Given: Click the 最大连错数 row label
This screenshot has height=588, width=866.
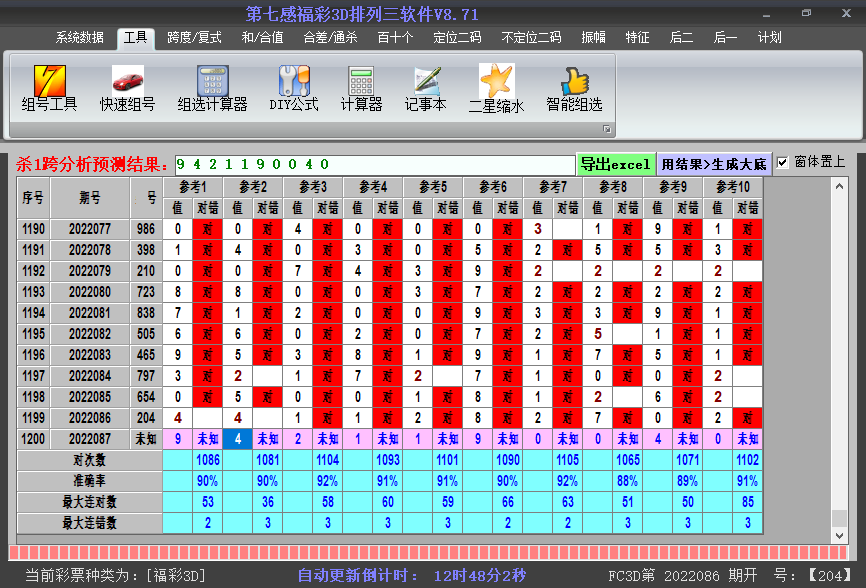Looking at the screenshot, I should 89,523.
